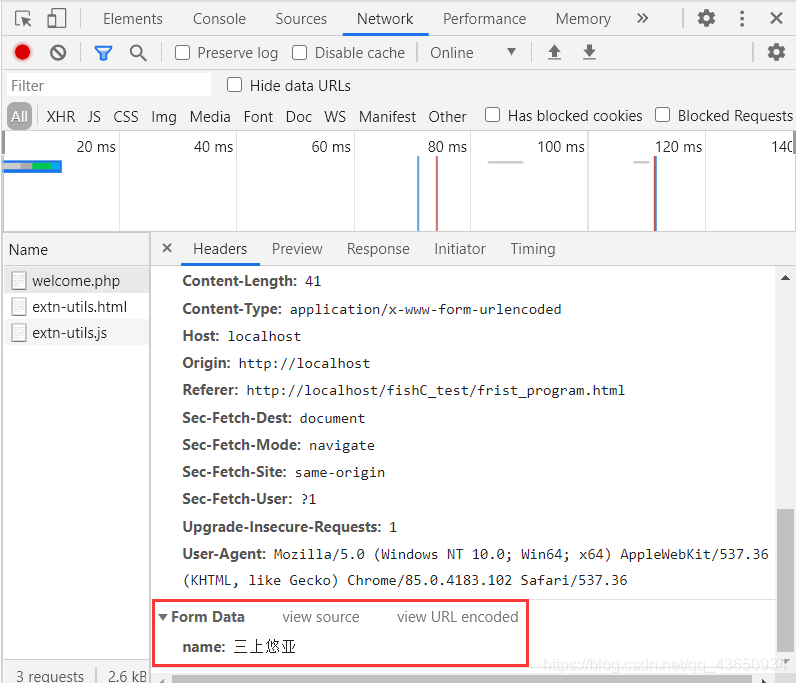The image size is (796, 683).
Task: Switch to the Performance tab
Action: coord(484,19)
